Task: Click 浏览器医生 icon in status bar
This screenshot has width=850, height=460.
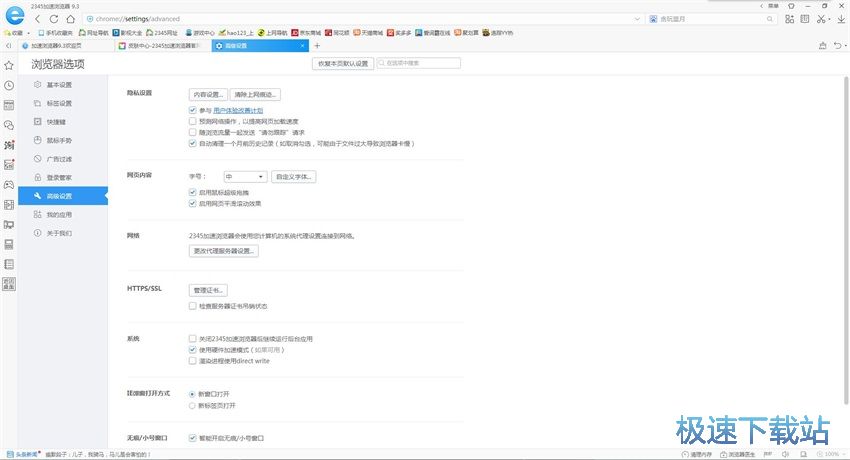Action: pyautogui.click(x=738, y=455)
